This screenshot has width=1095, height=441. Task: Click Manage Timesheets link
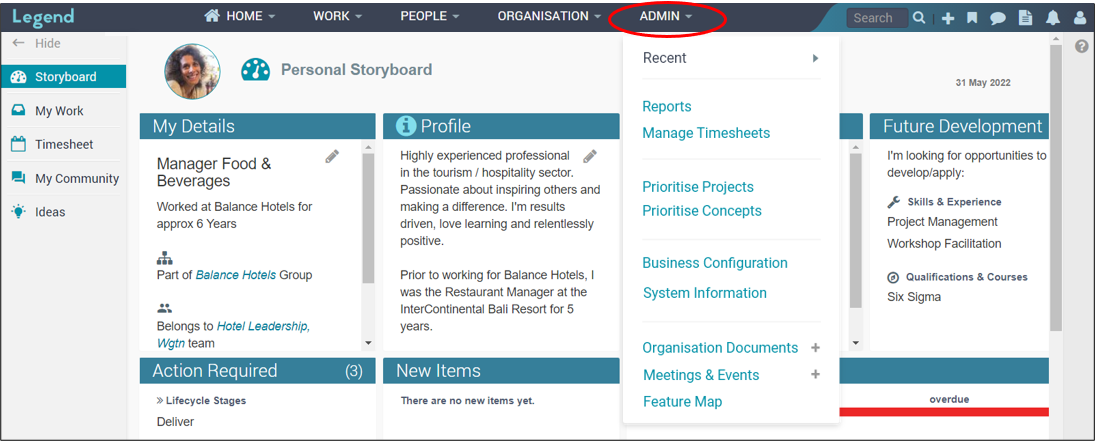pyautogui.click(x=706, y=133)
